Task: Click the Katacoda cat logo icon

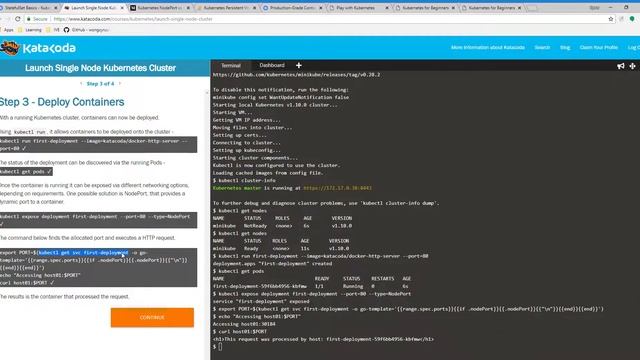Action: pos(10,48)
